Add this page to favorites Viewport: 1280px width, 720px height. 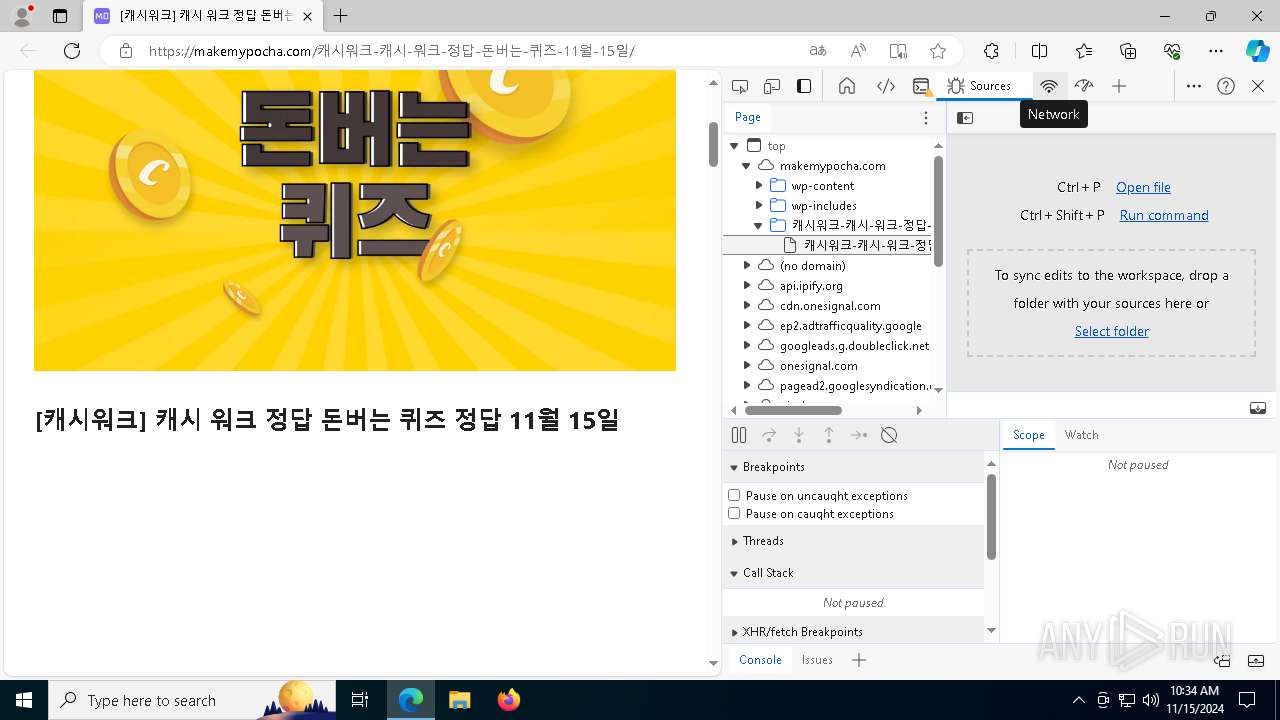(x=937, y=51)
